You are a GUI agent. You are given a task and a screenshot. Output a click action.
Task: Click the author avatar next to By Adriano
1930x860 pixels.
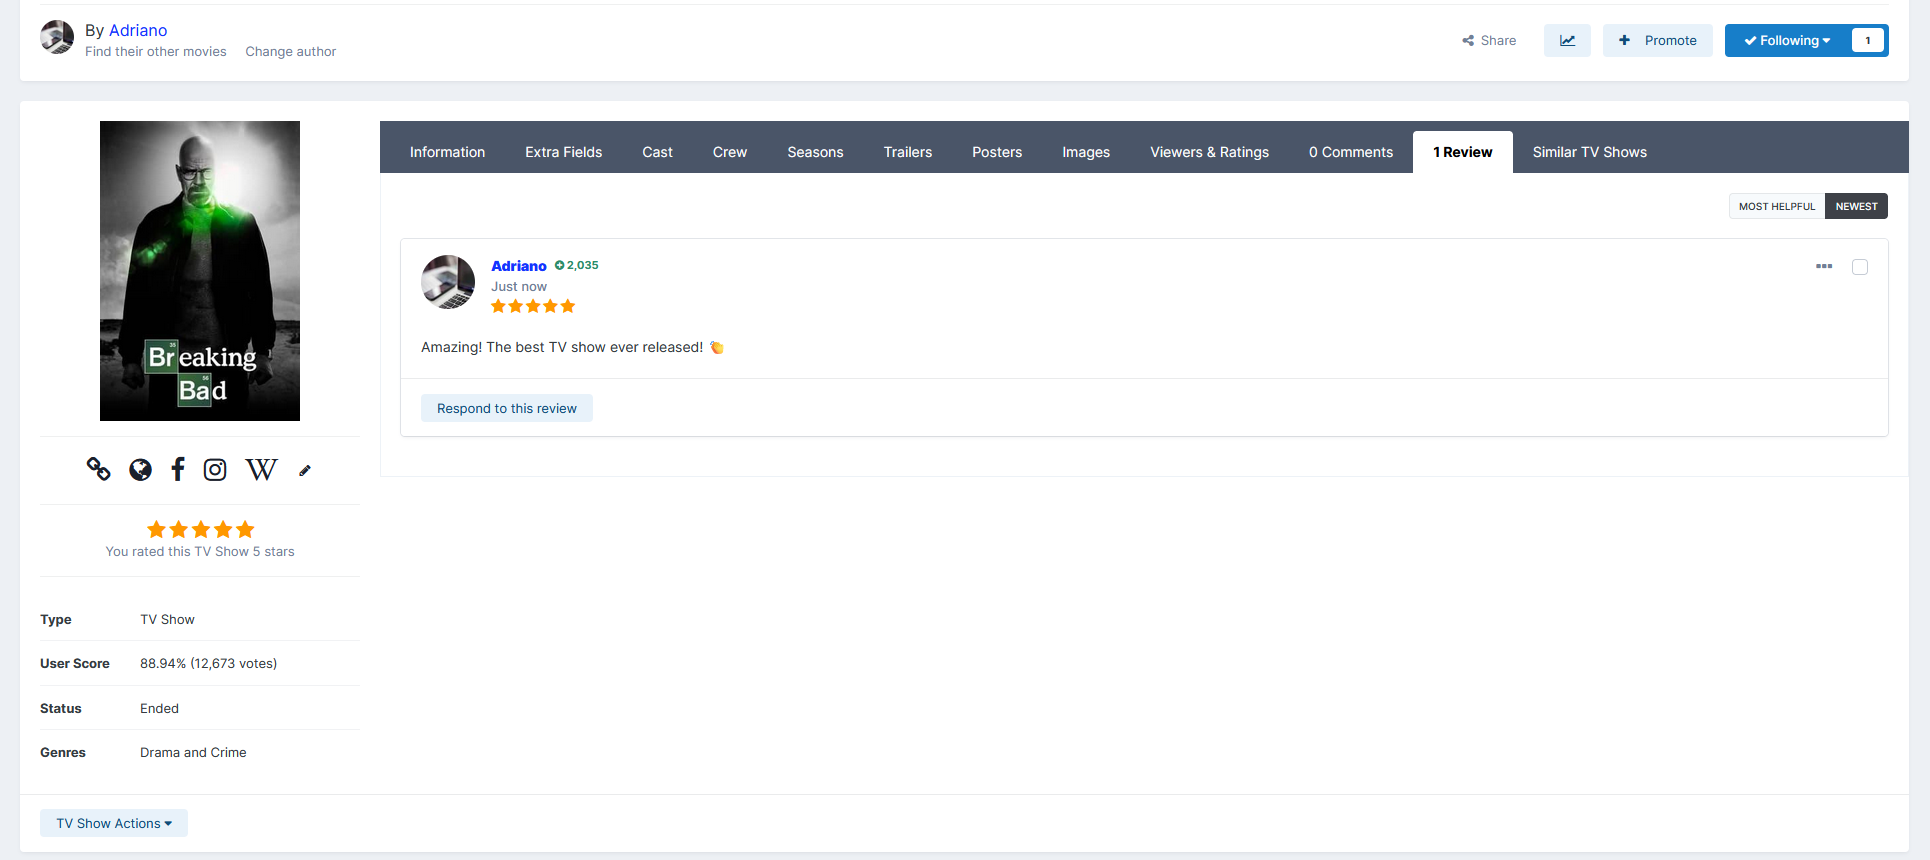(57, 38)
